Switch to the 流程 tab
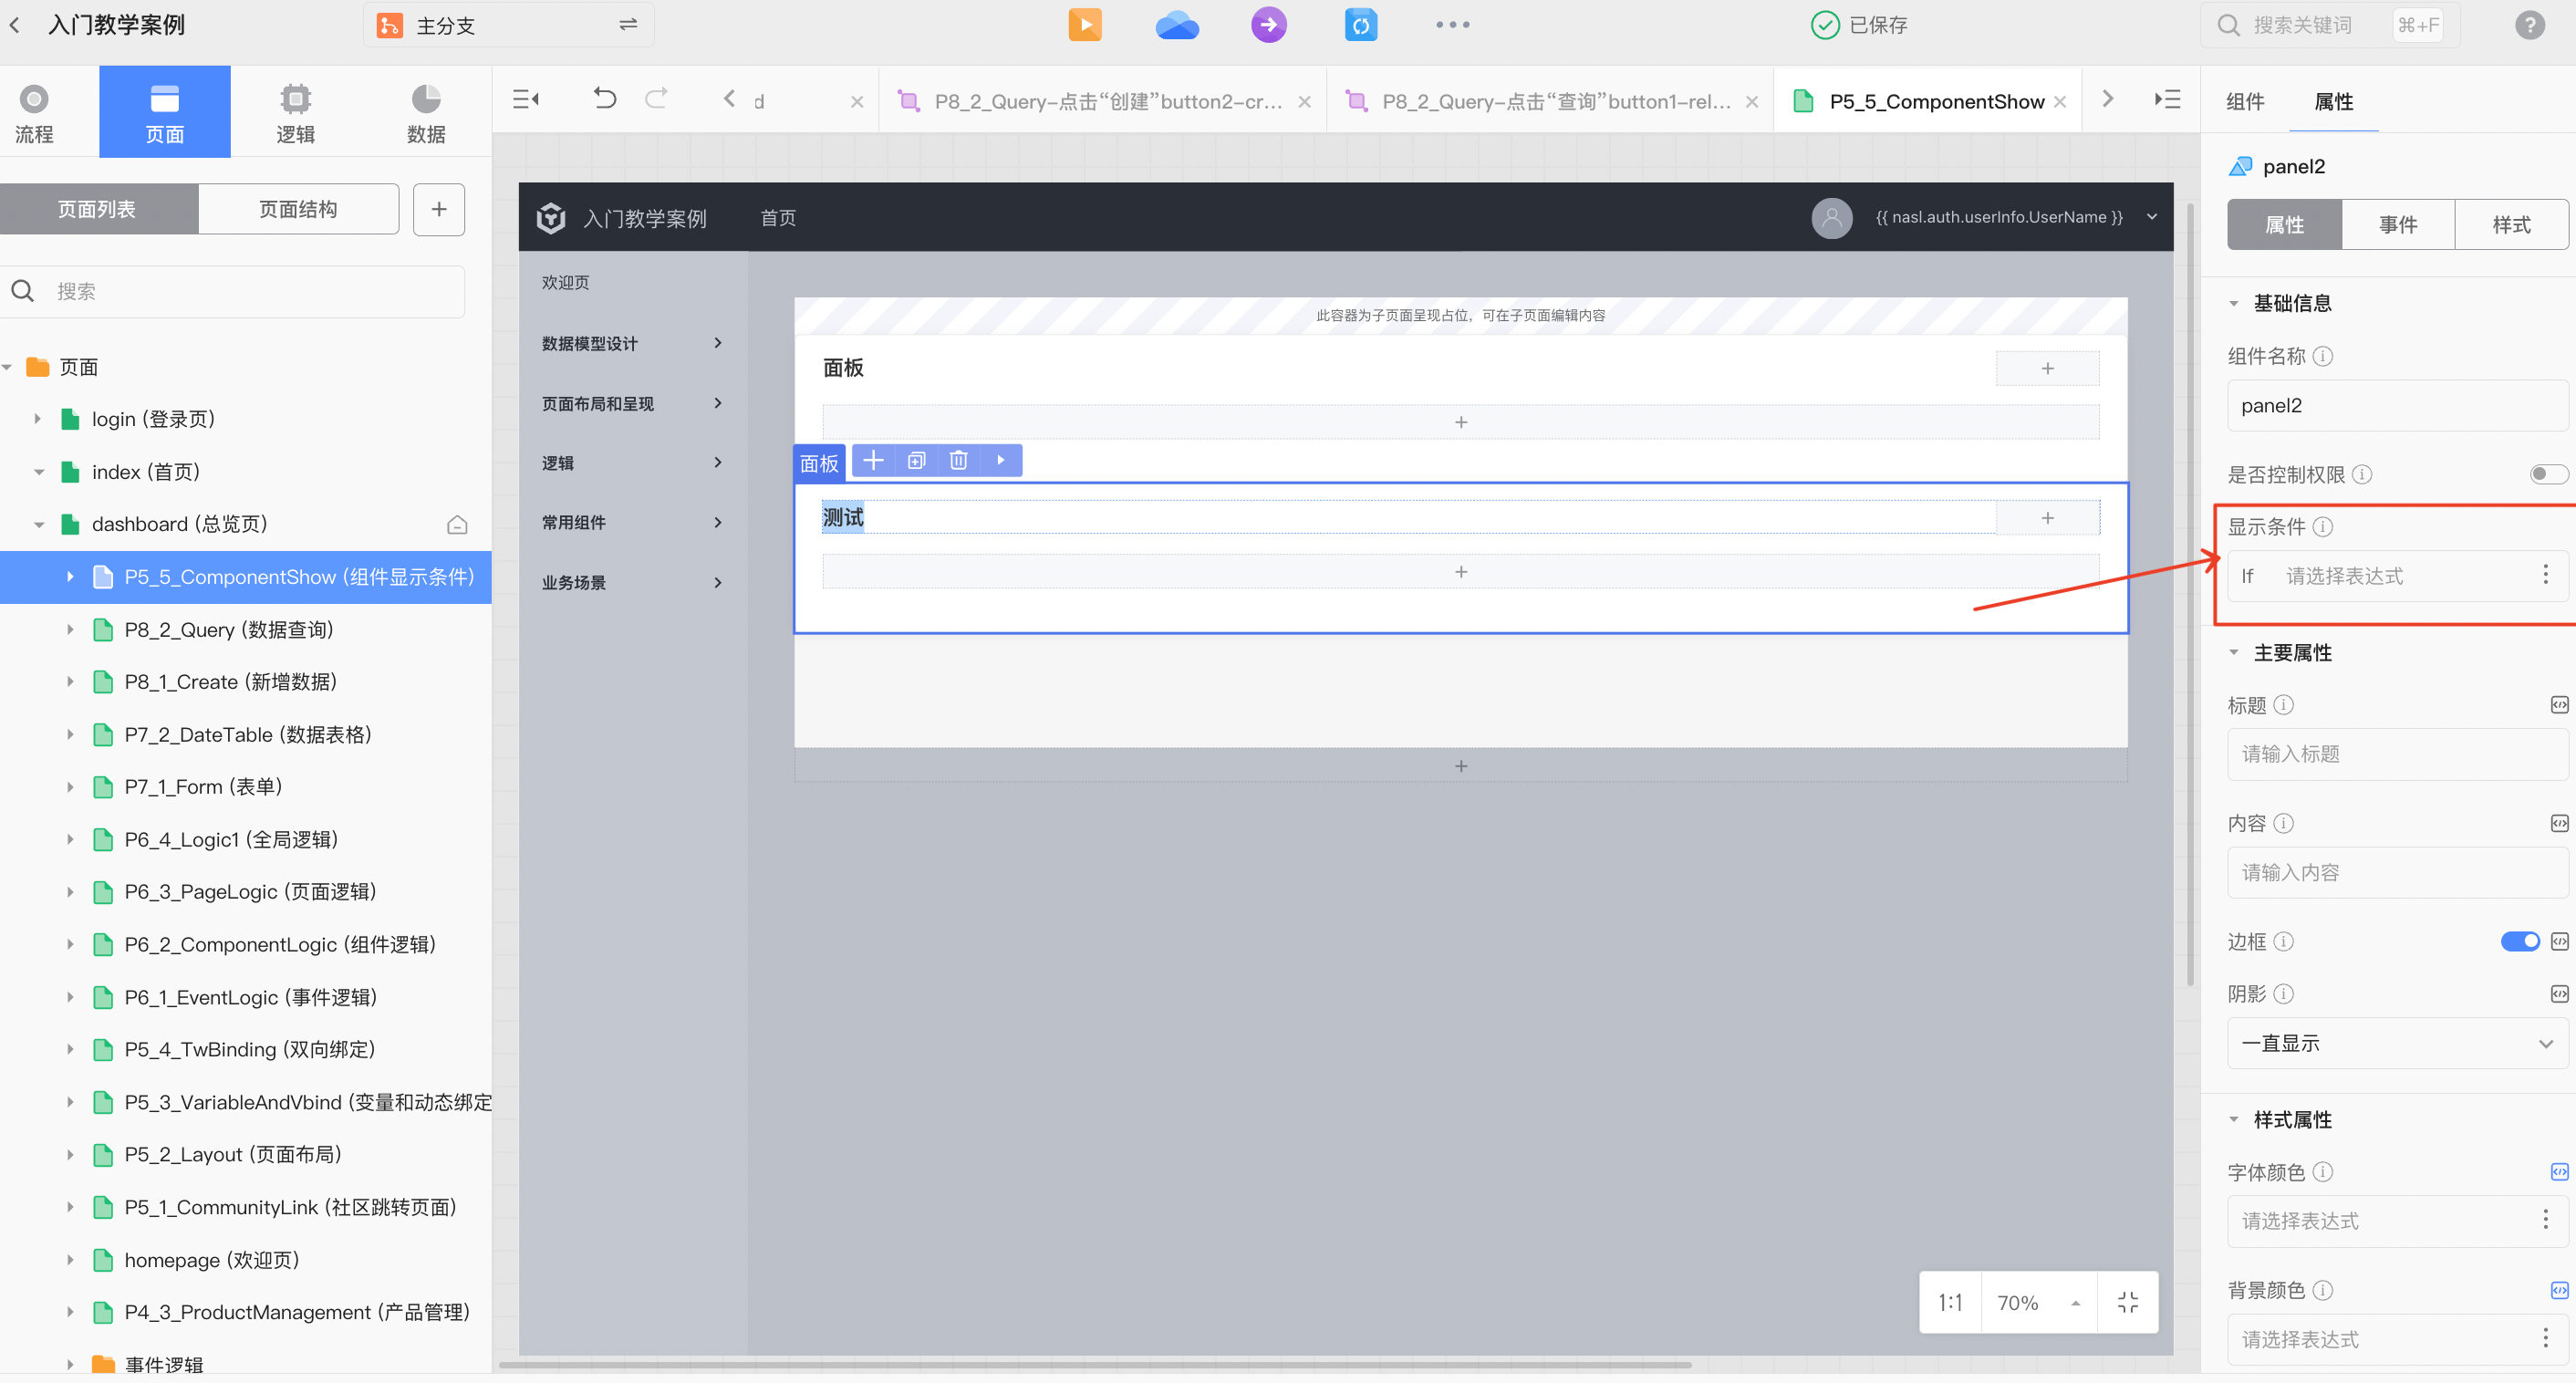Screen dimensions: 2576x1383 coord(34,112)
